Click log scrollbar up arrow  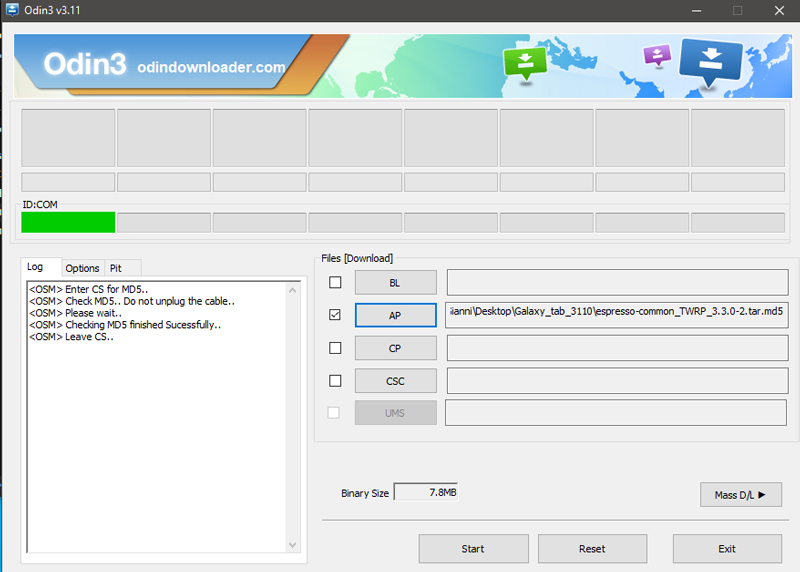click(292, 290)
